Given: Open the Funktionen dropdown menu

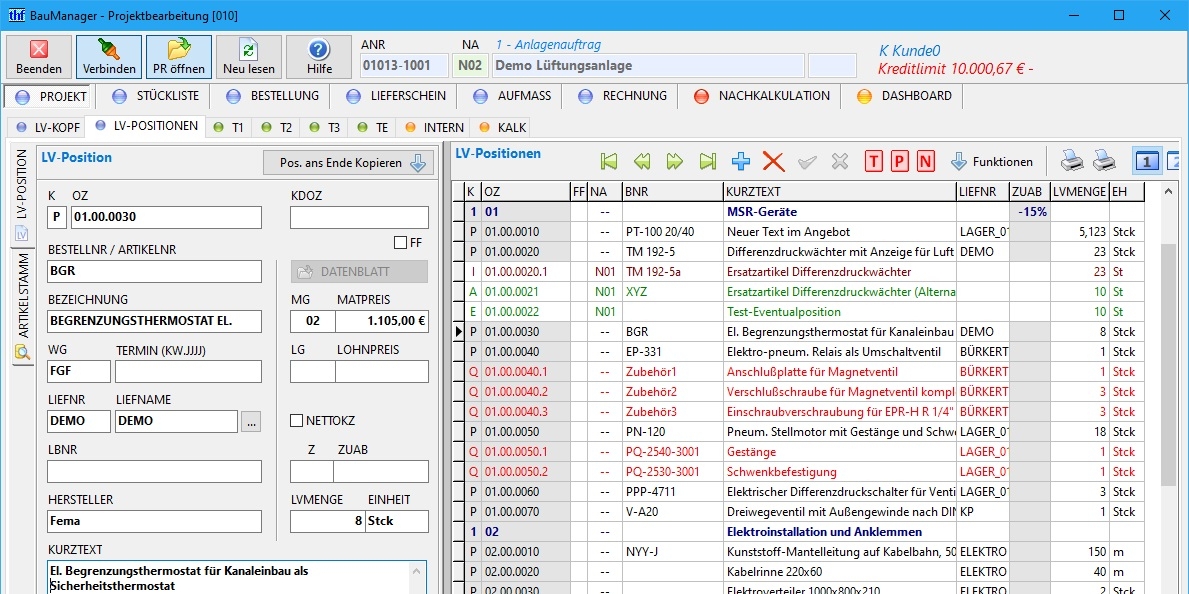Looking at the screenshot, I should pyautogui.click(x=991, y=161).
